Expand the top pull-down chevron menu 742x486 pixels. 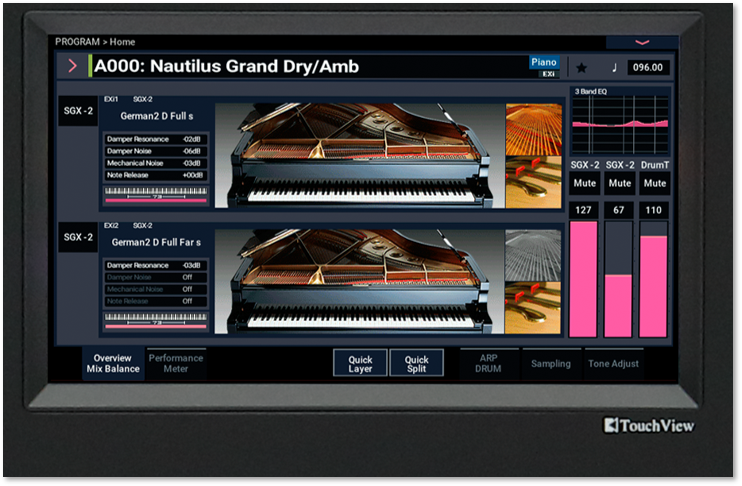tap(642, 43)
